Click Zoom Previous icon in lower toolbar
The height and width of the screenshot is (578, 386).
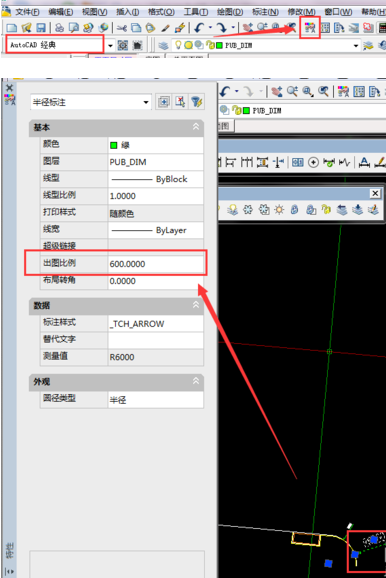(323, 91)
